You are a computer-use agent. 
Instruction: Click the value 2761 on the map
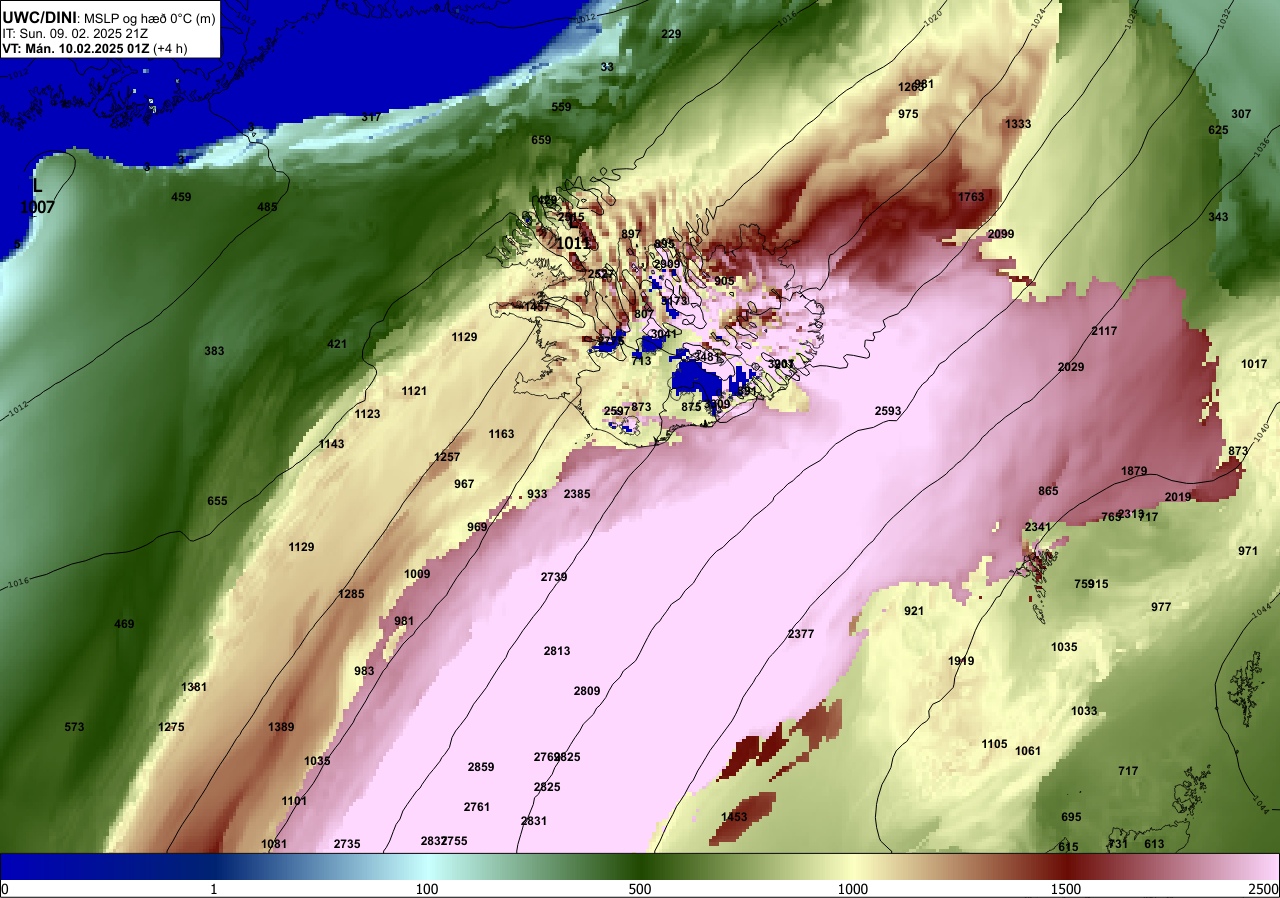(477, 807)
